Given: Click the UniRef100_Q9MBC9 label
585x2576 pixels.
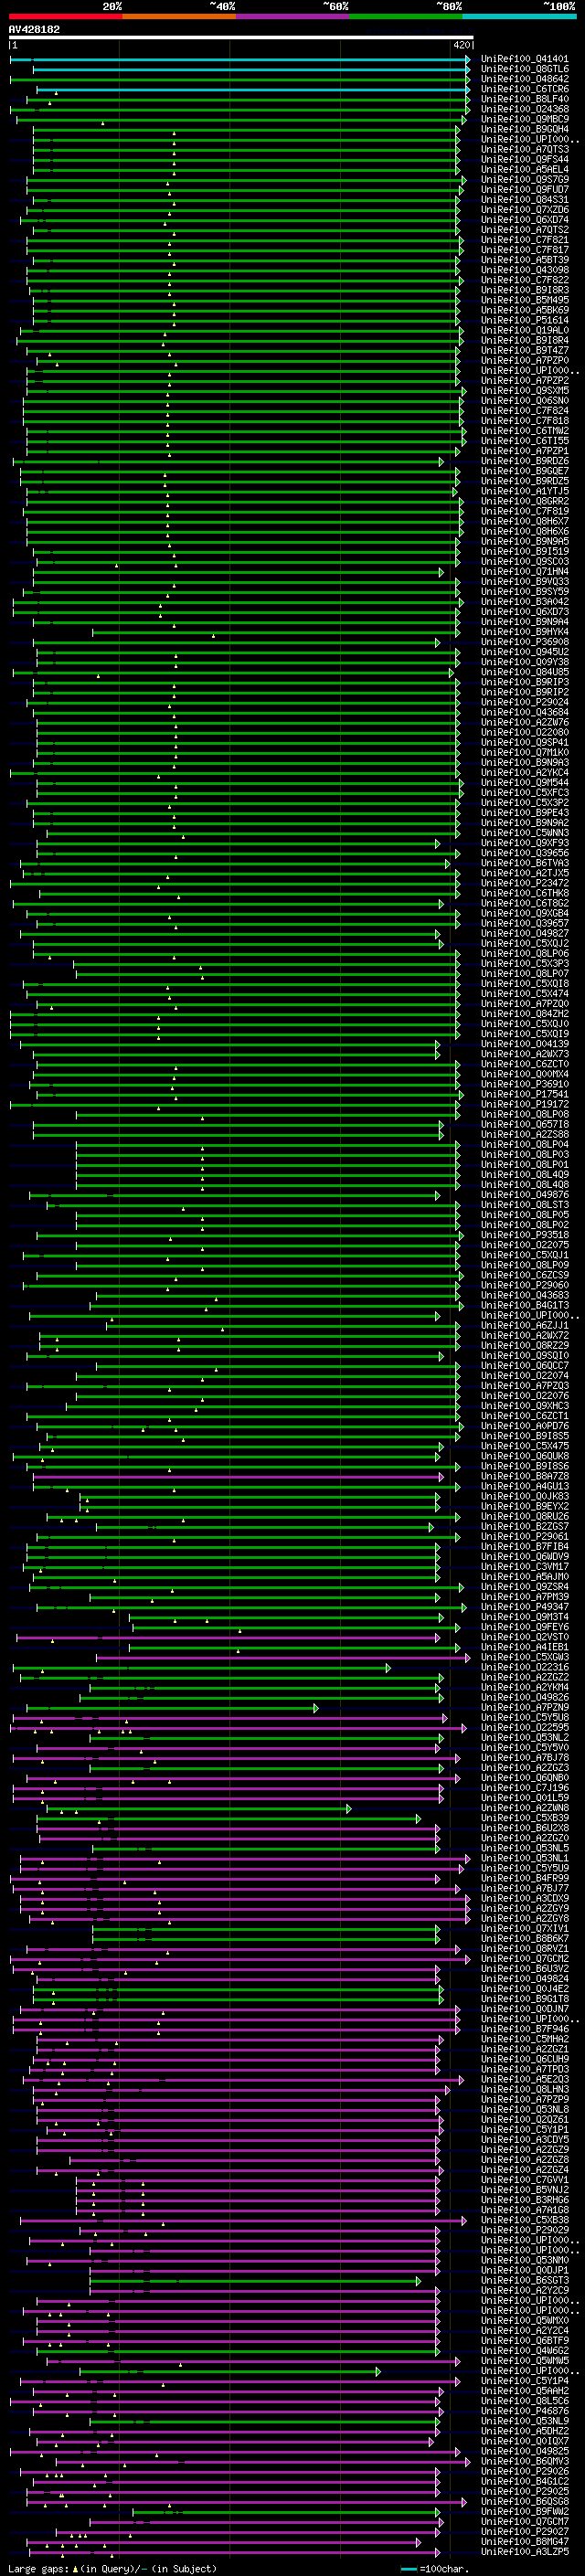Looking at the screenshot, I should click(525, 119).
